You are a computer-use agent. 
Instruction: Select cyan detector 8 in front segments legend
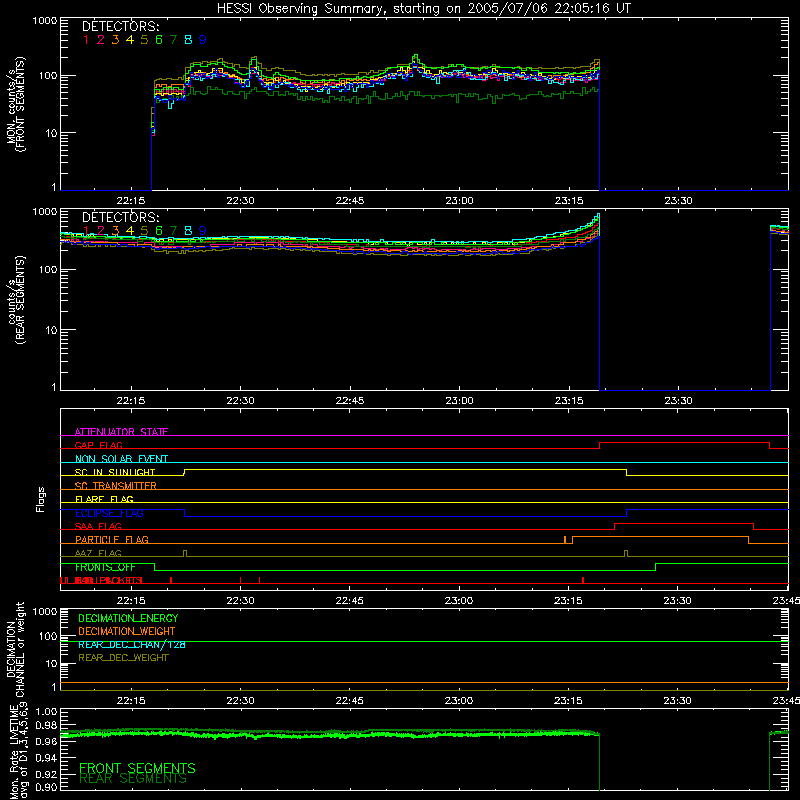click(x=188, y=39)
